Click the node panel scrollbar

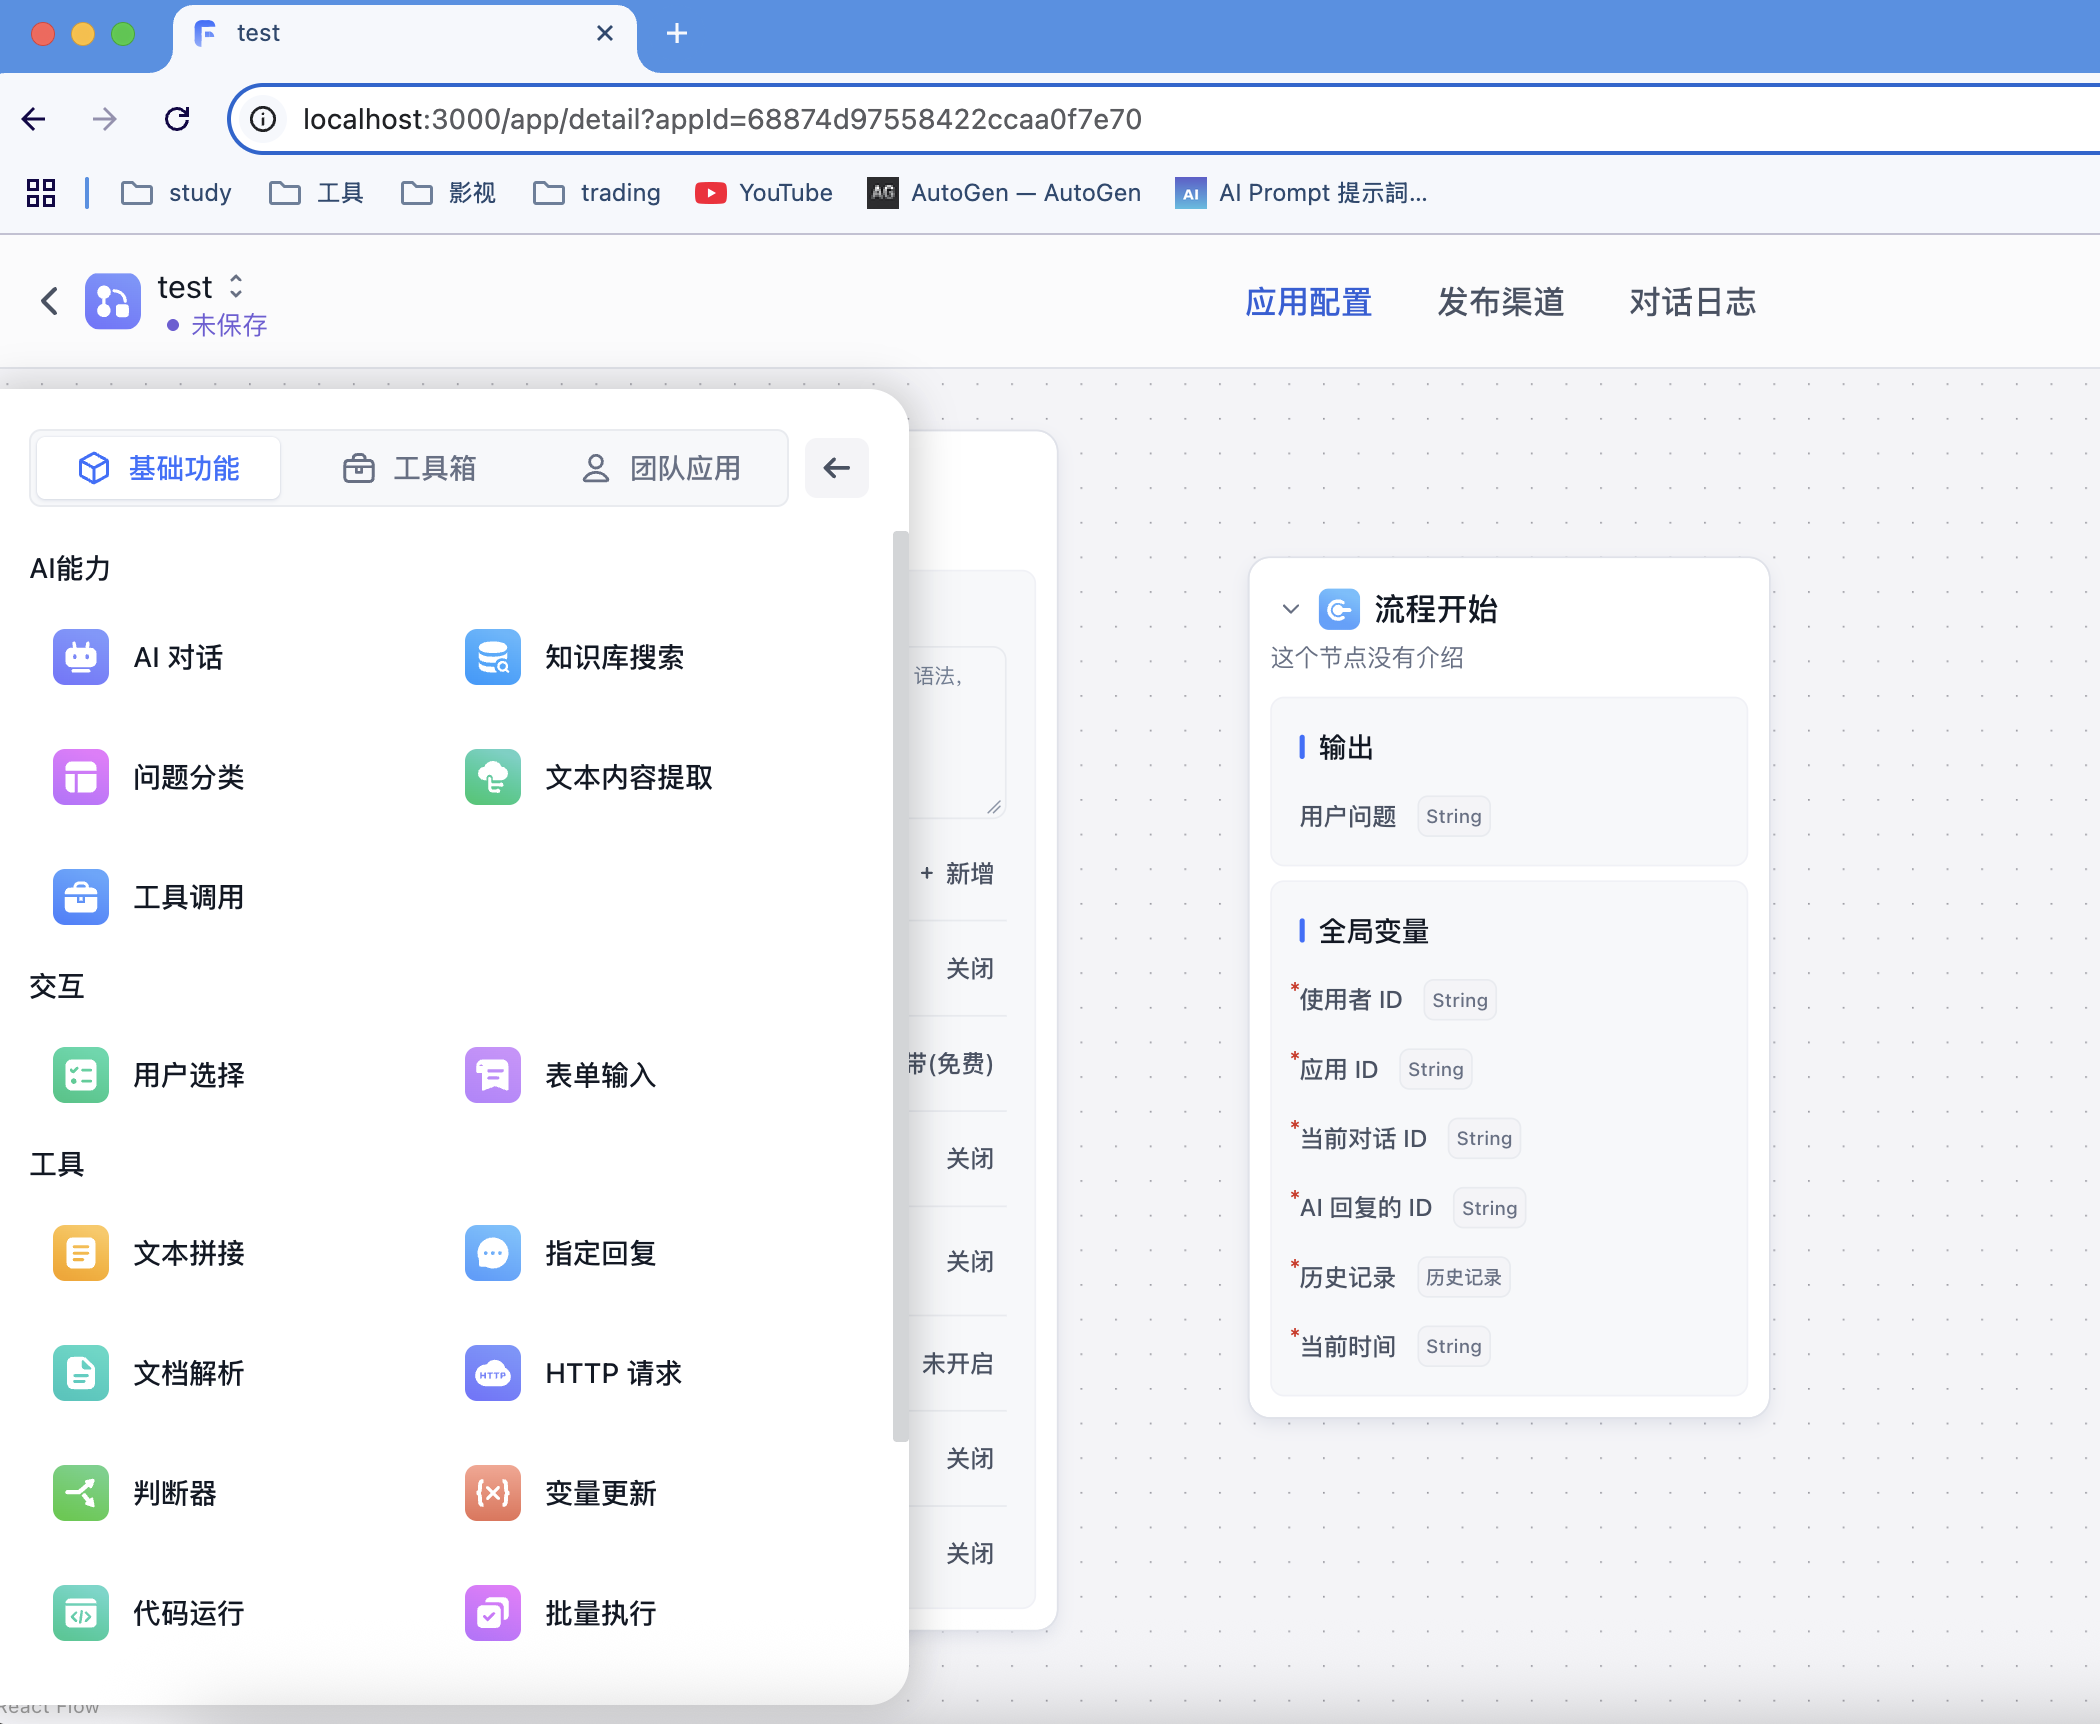click(x=900, y=986)
